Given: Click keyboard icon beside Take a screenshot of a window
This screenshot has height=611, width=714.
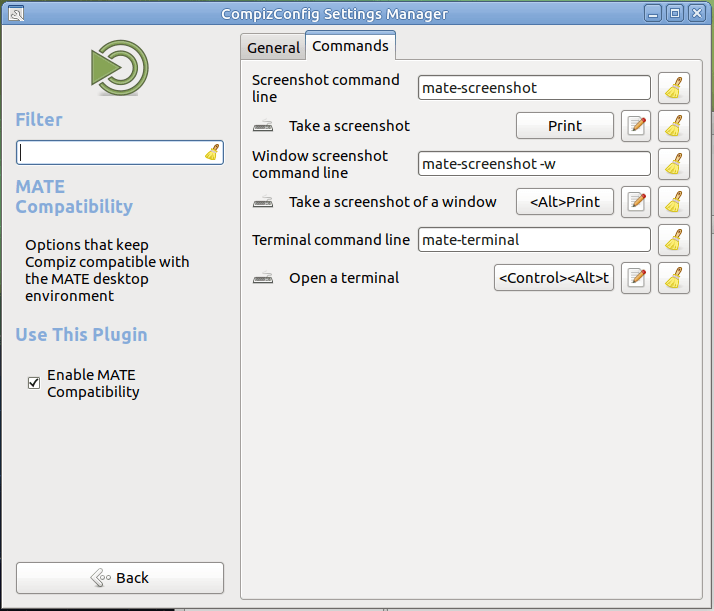Looking at the screenshot, I should coord(263,202).
